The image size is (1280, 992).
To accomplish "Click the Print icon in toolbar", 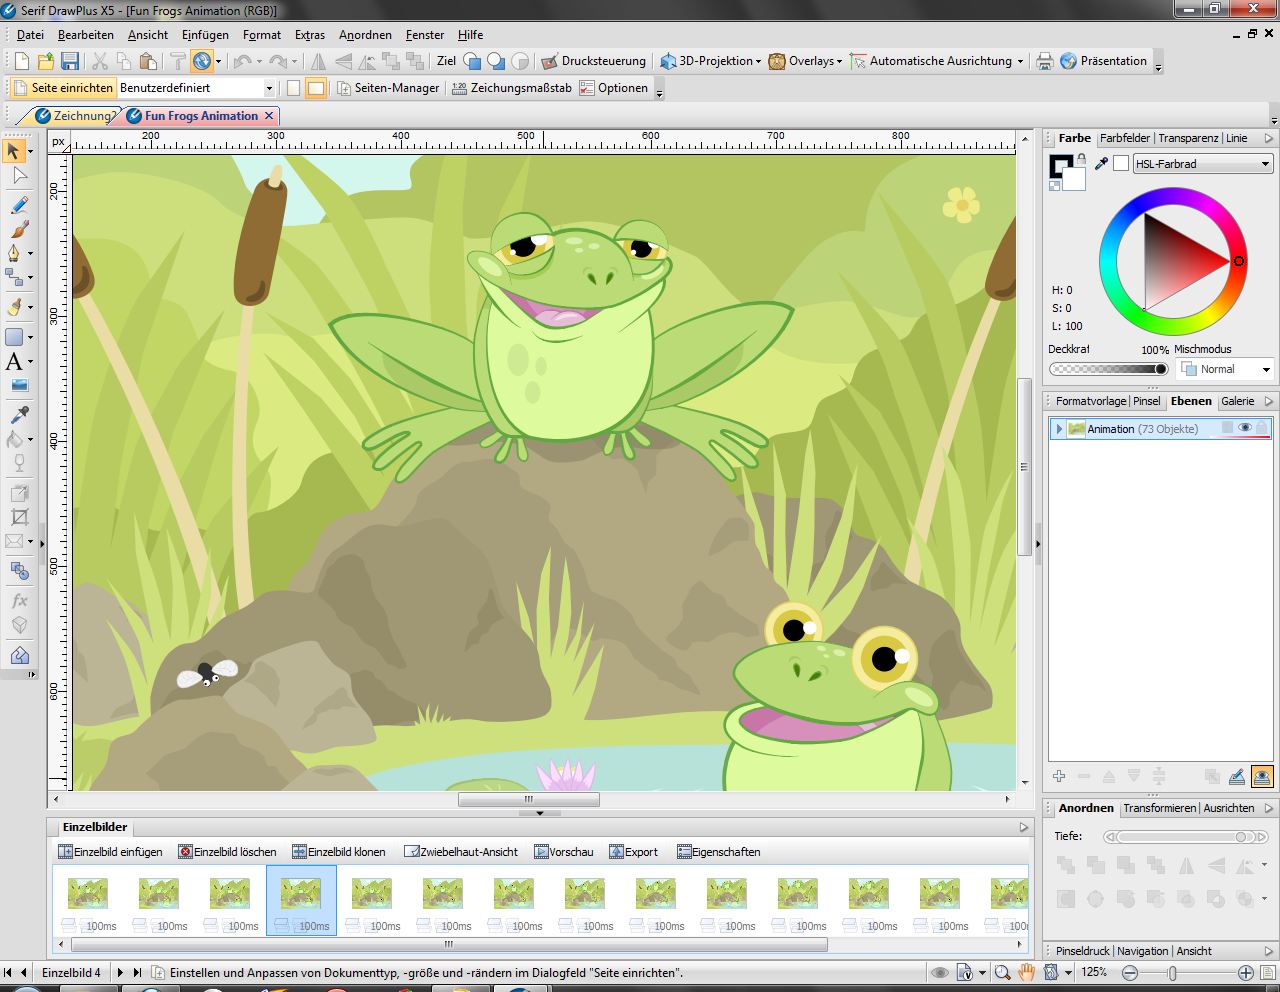I will click(x=1044, y=61).
